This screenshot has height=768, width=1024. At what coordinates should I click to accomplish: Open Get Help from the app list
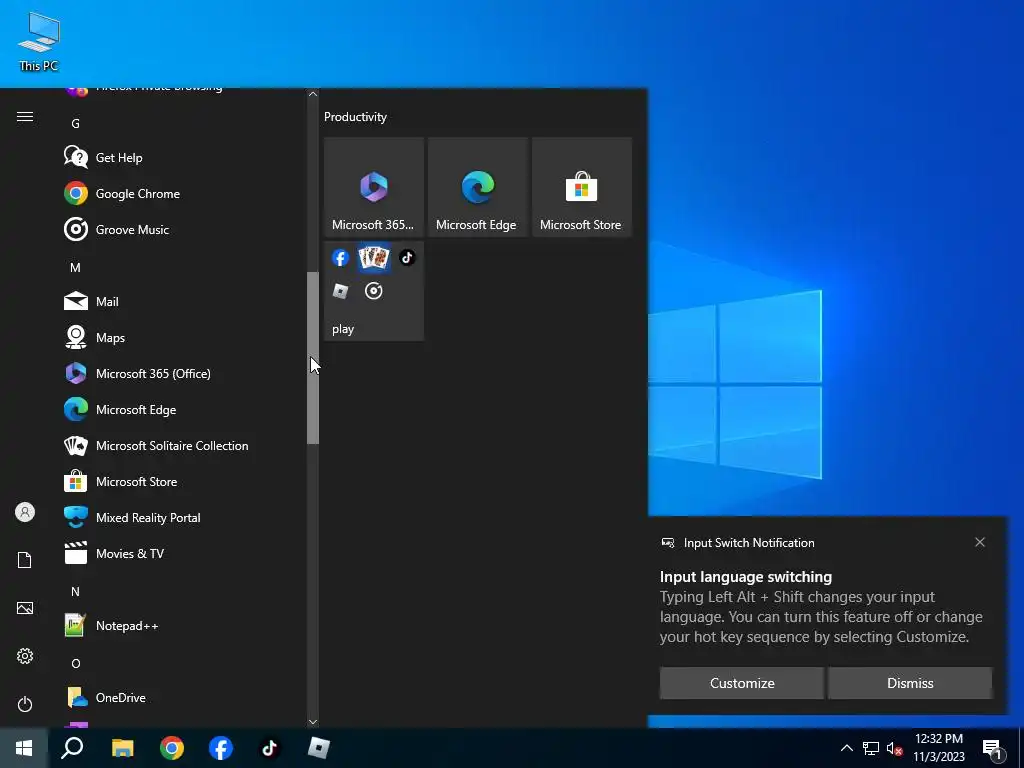tap(183, 157)
